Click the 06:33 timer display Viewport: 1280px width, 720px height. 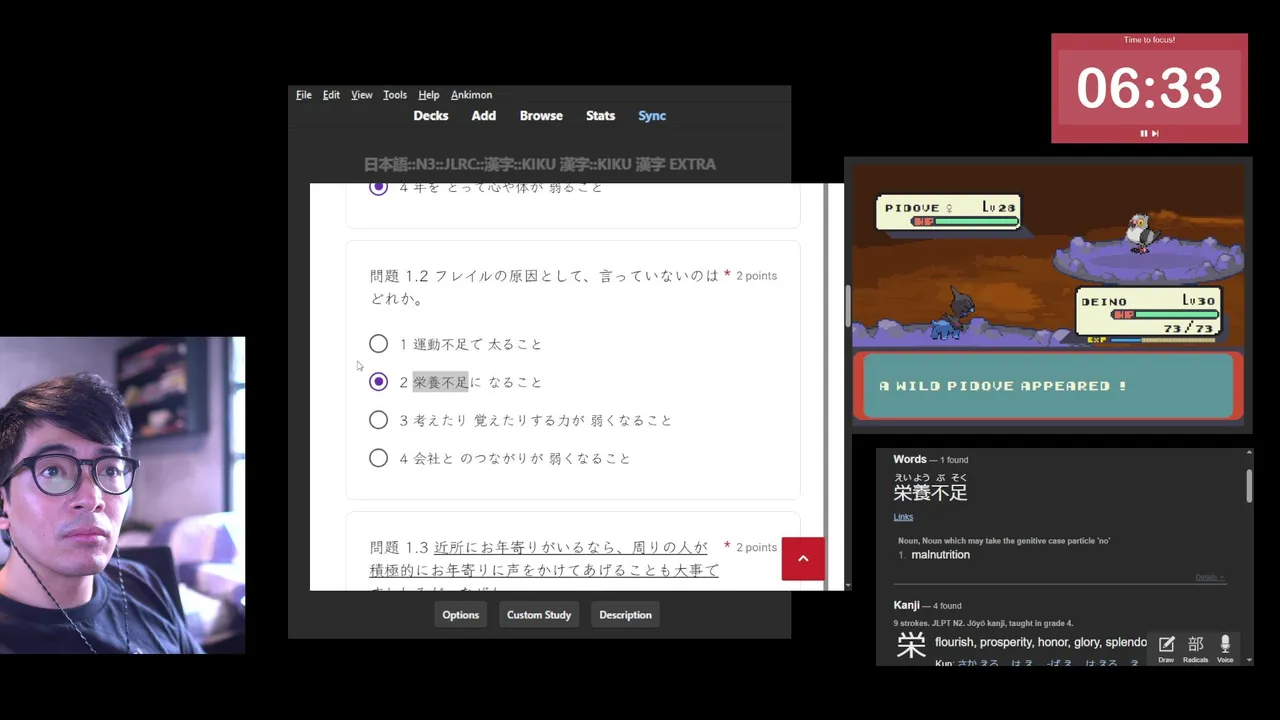point(1149,88)
